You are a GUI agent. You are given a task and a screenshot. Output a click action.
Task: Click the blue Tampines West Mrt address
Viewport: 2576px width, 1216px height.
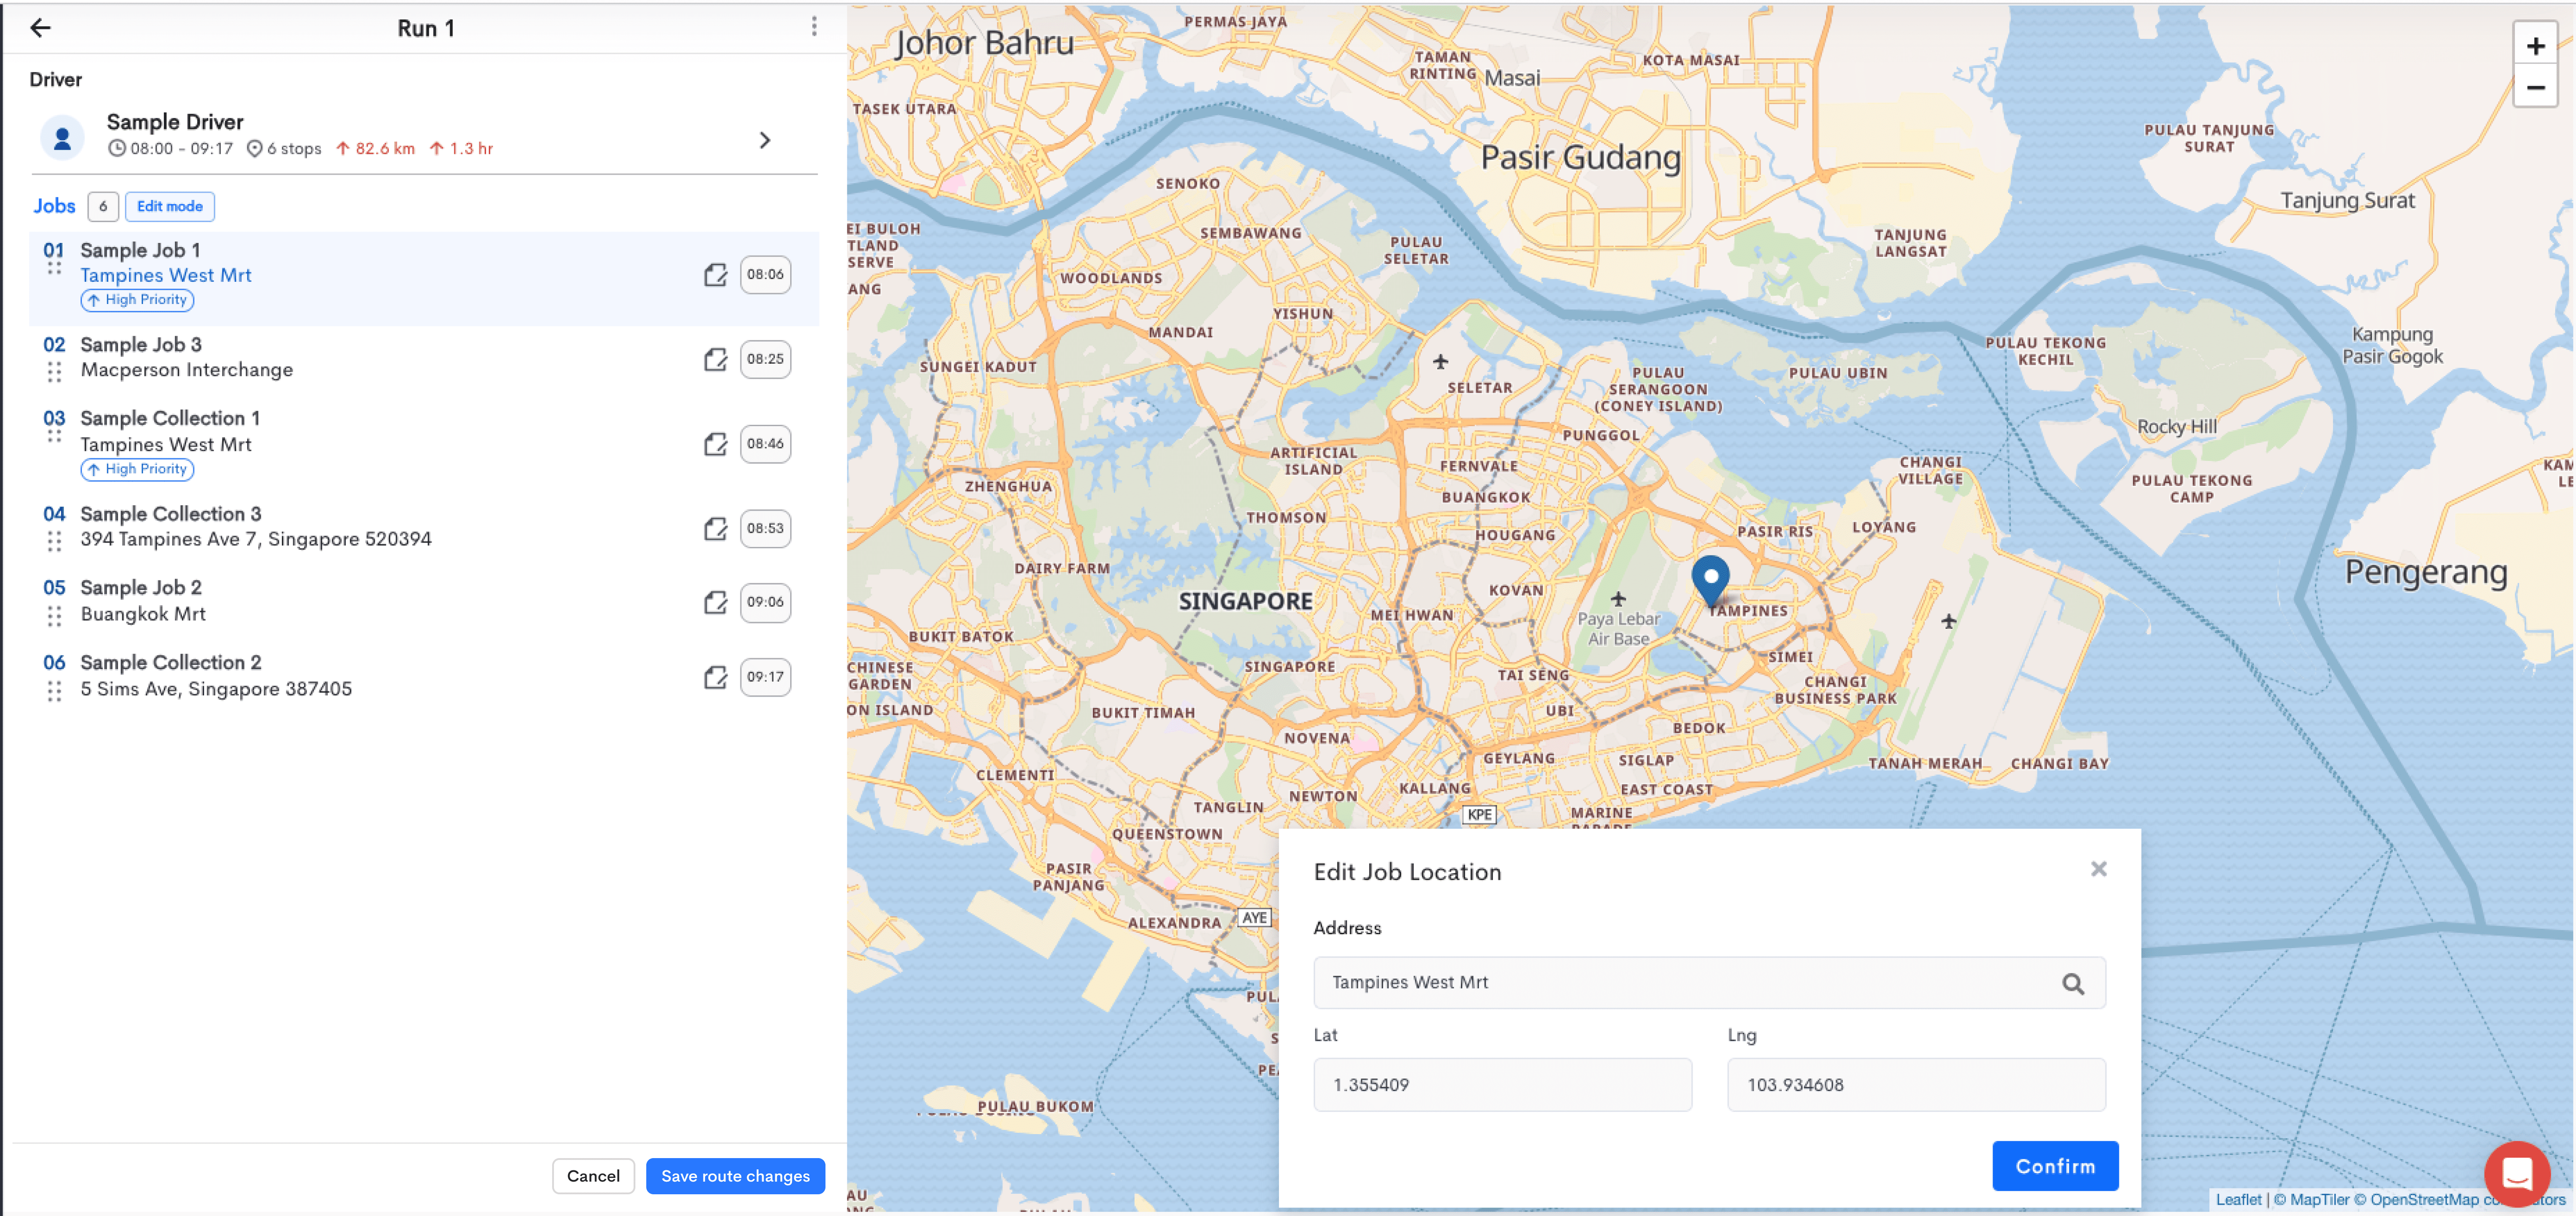click(x=166, y=275)
